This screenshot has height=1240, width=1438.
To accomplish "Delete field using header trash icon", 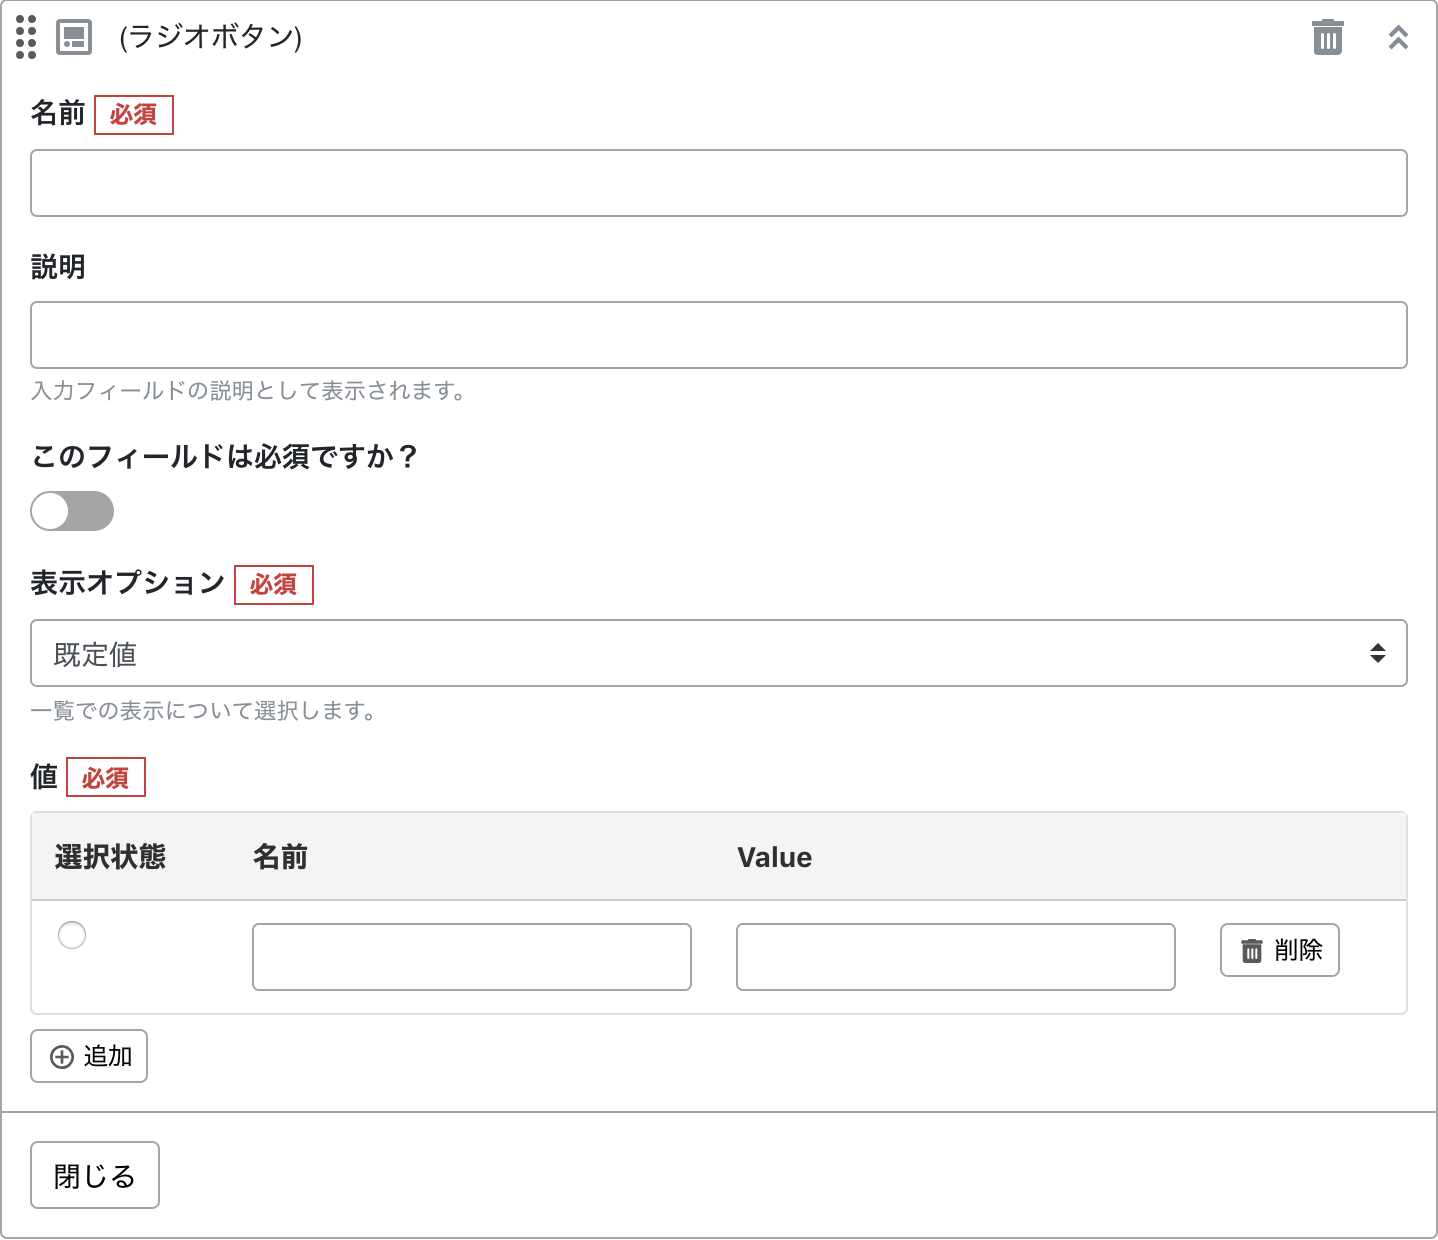I will coord(1327,37).
